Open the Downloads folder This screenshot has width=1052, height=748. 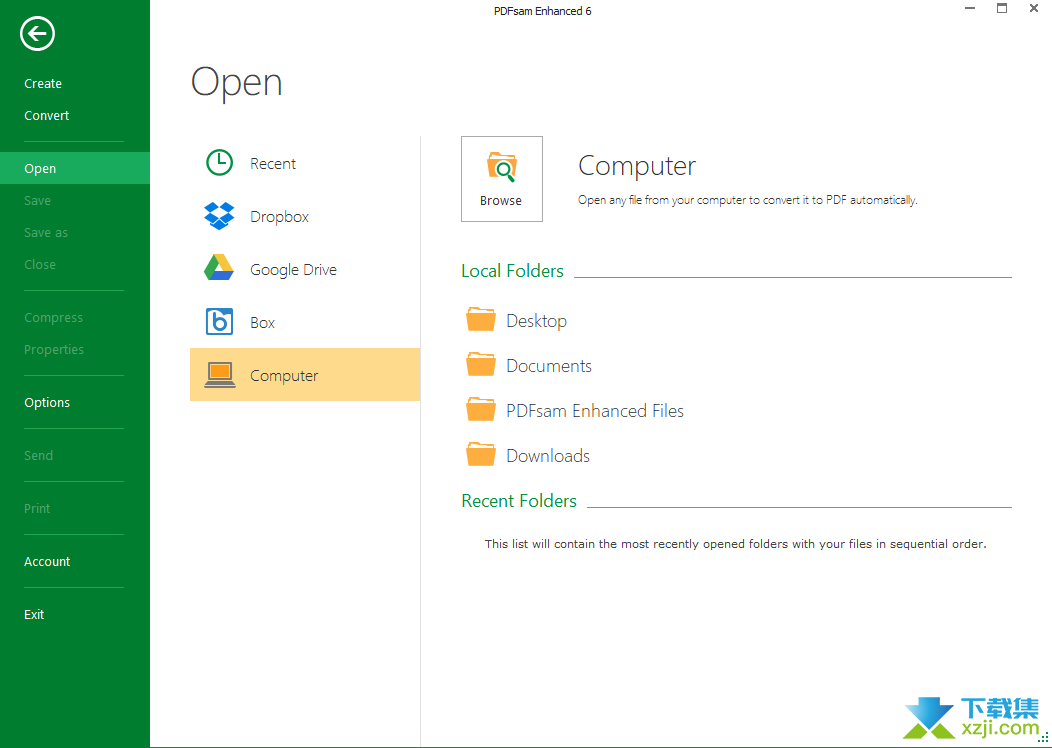pos(547,456)
